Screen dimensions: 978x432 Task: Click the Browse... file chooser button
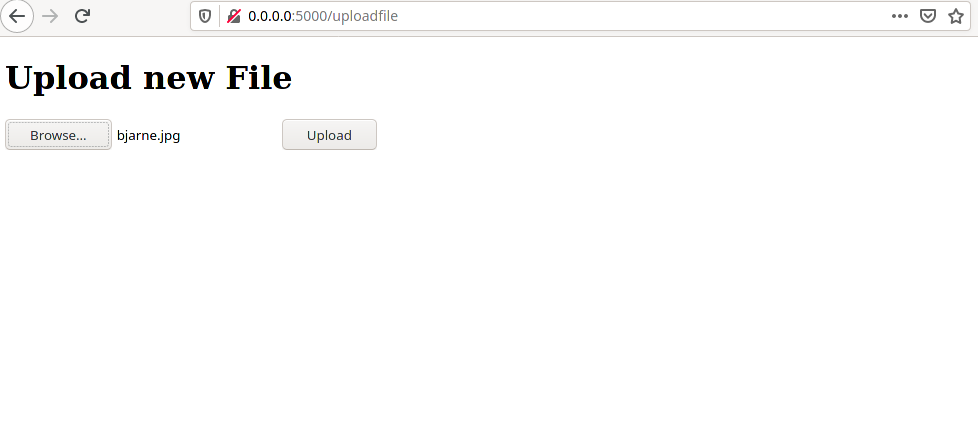59,135
